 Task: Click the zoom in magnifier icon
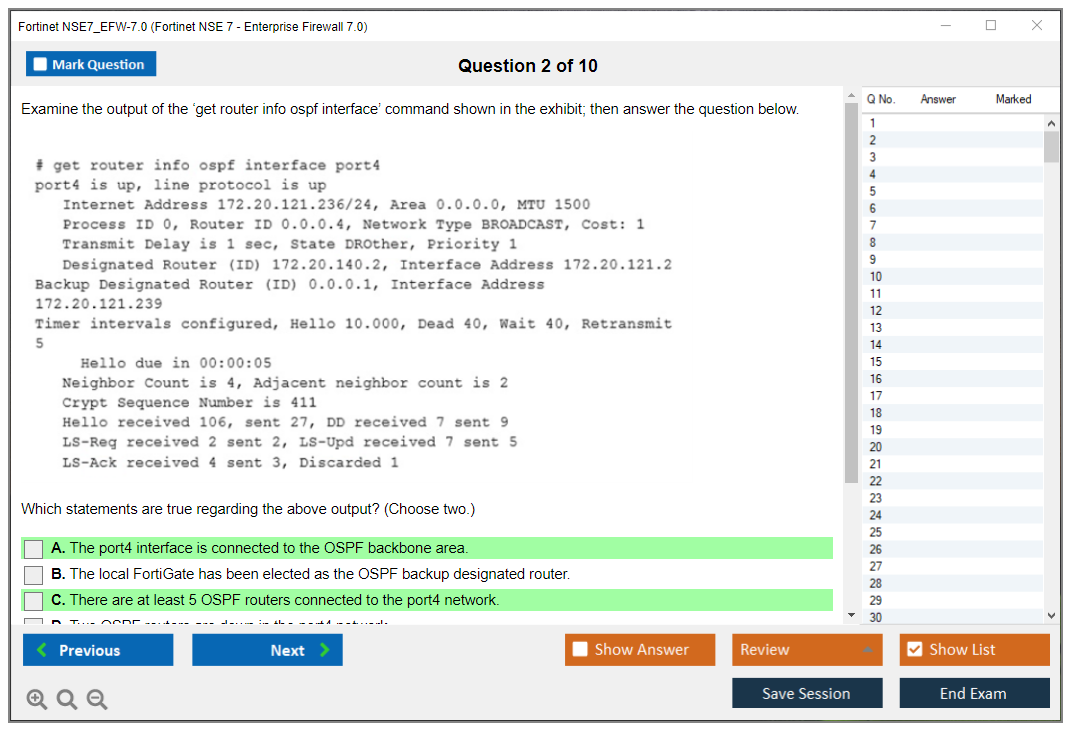tap(37, 700)
